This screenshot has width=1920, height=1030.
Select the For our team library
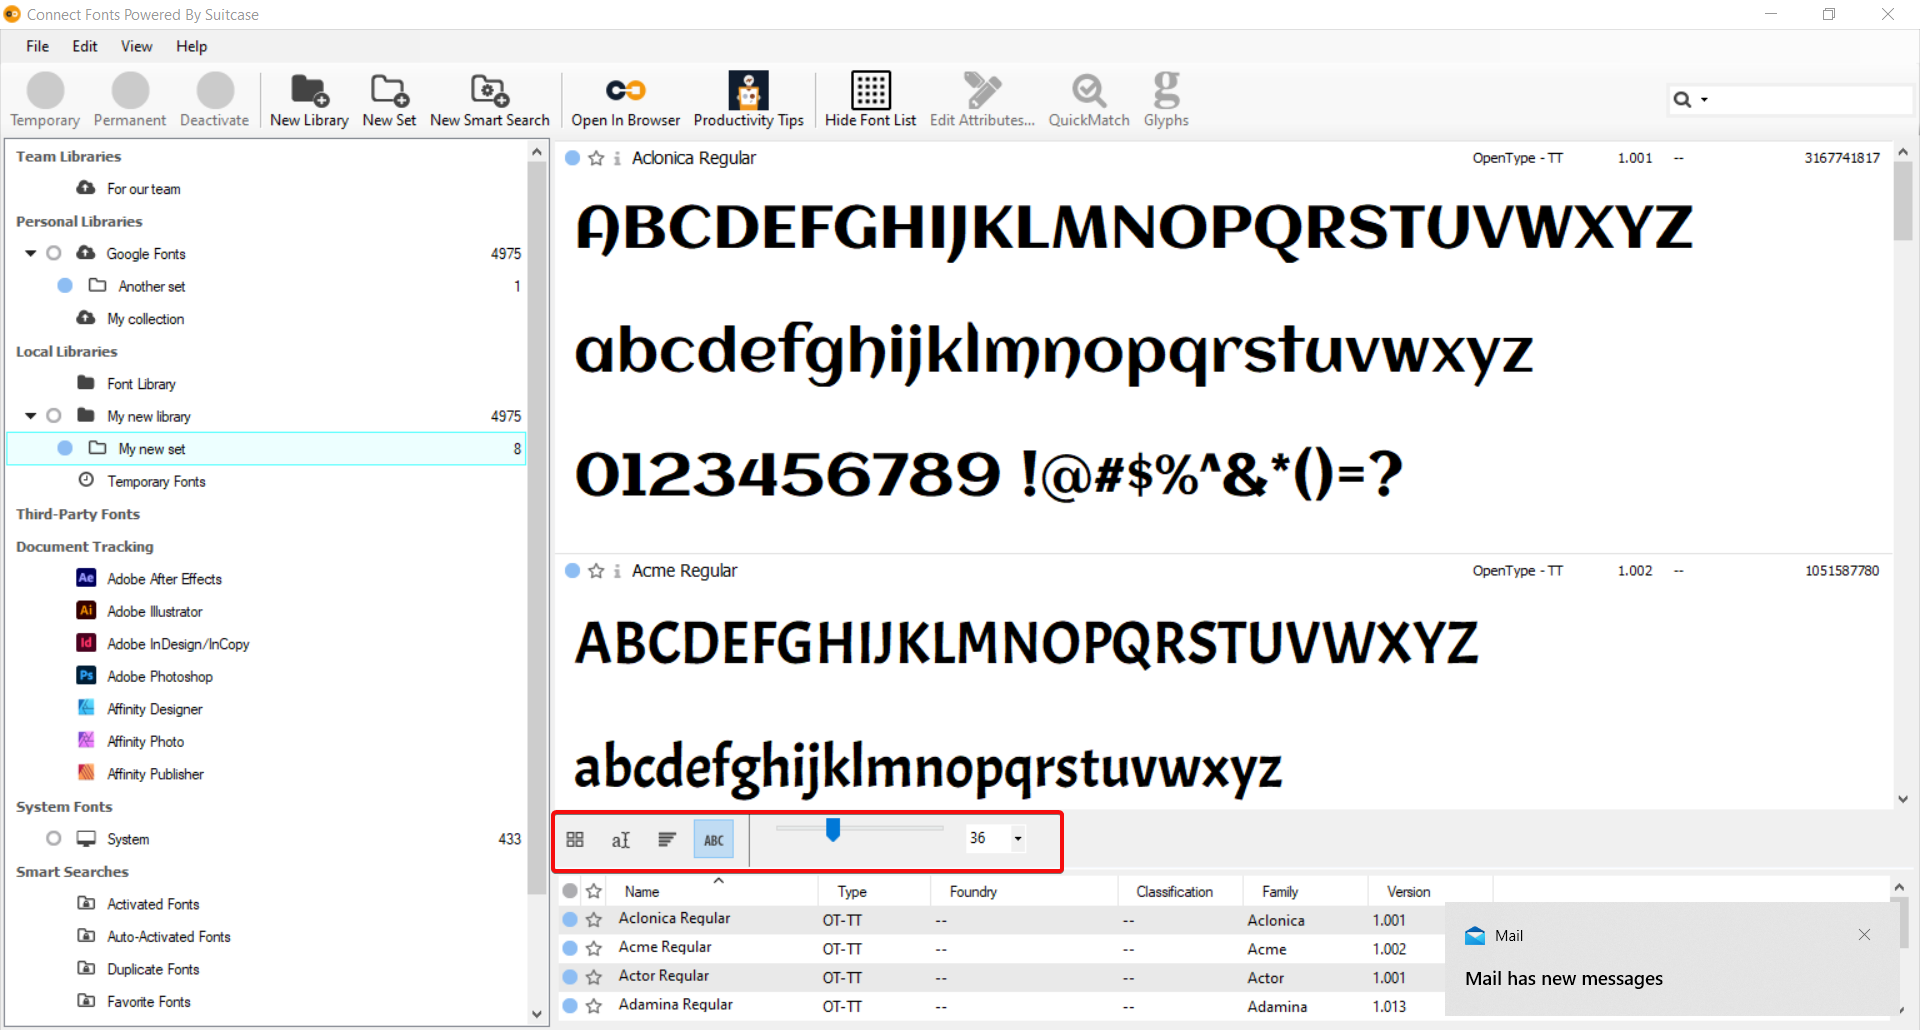pyautogui.click(x=143, y=188)
